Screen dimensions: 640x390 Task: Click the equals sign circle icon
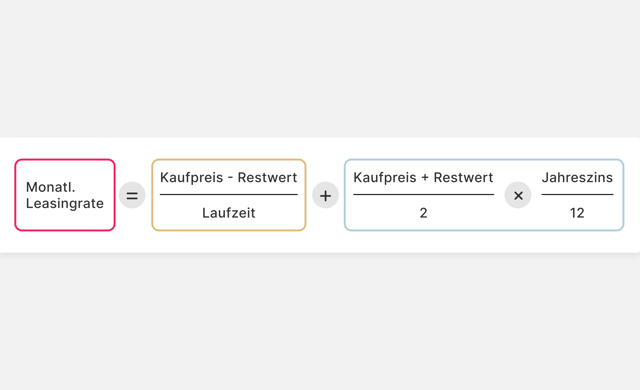pos(132,195)
